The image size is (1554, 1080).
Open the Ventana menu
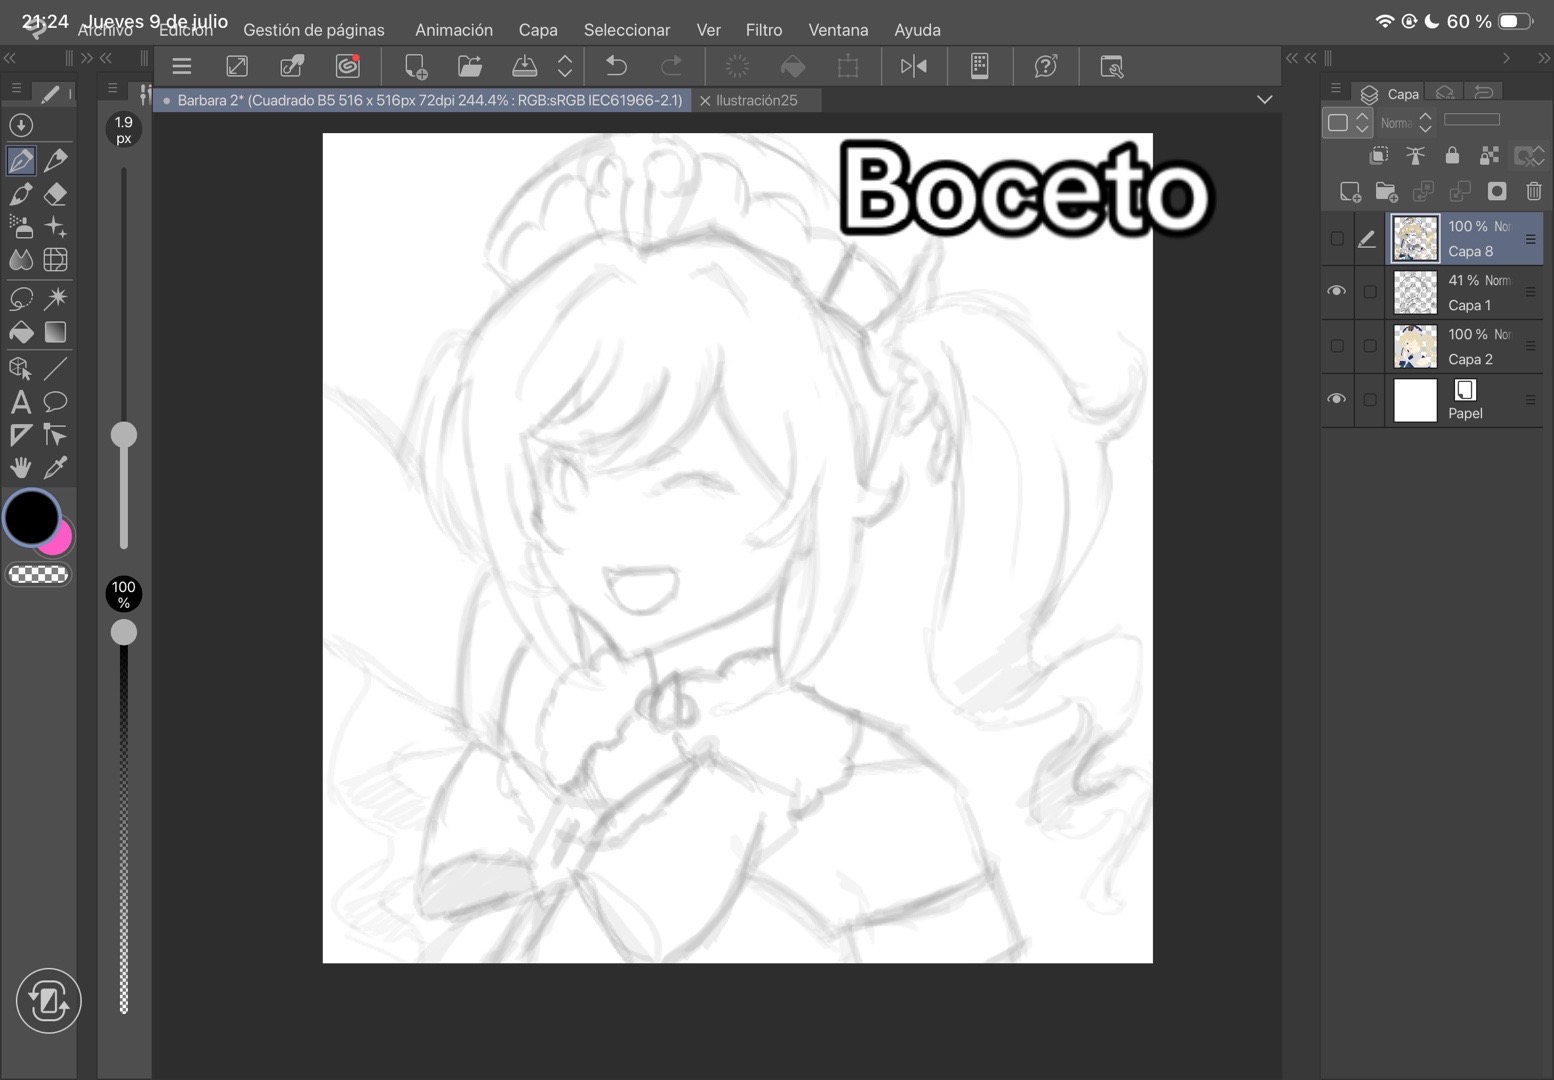point(838,30)
